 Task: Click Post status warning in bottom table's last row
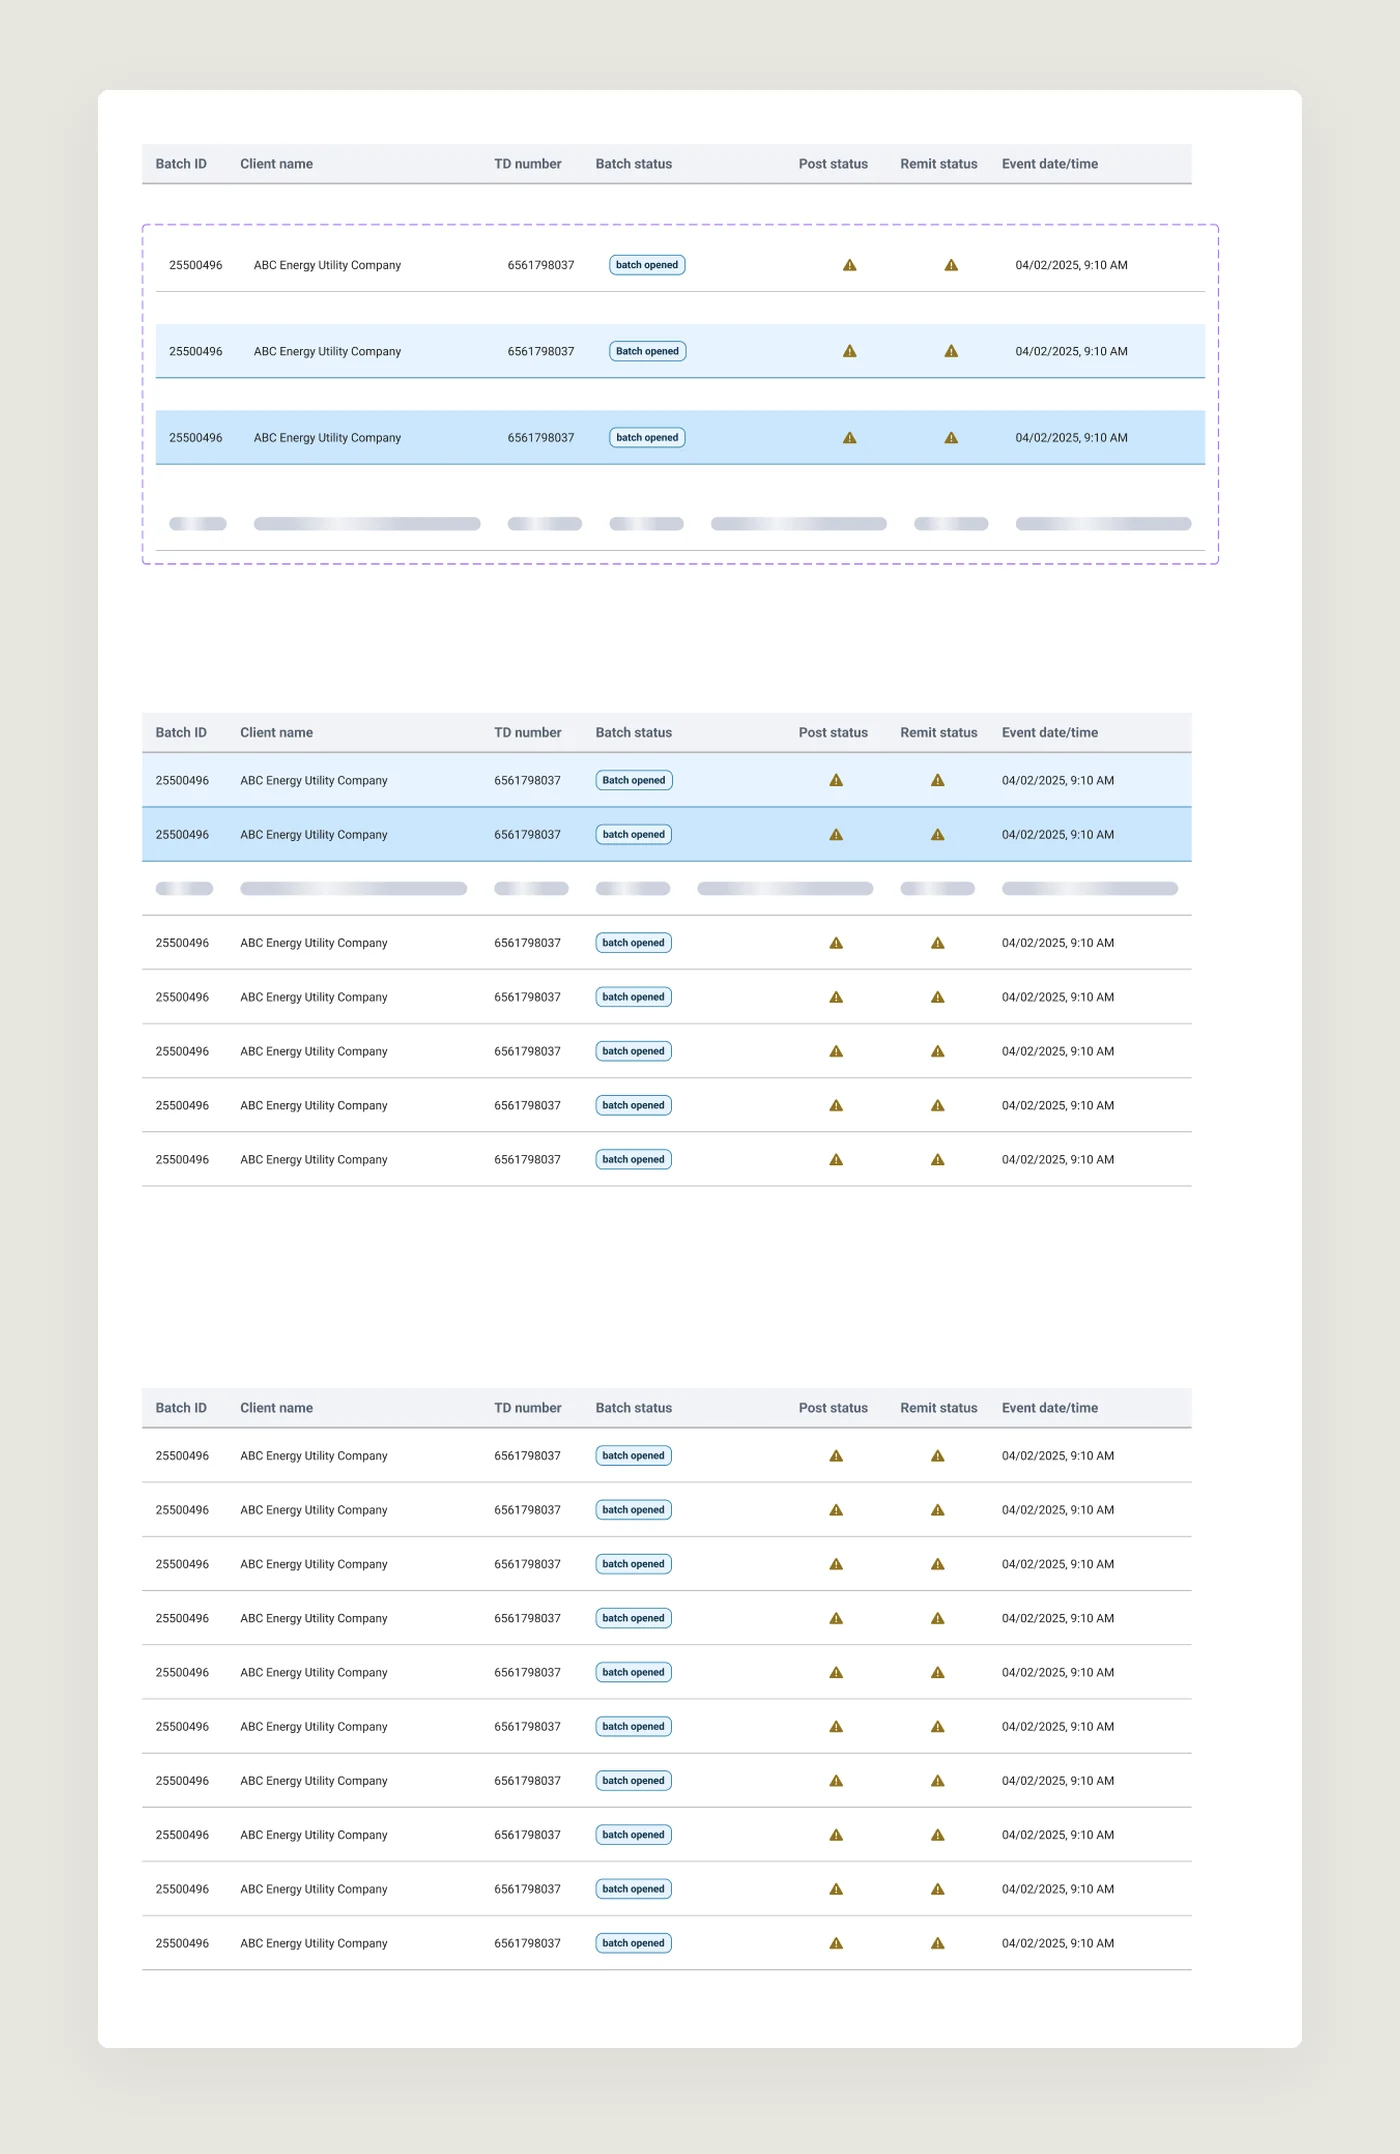(x=836, y=1943)
